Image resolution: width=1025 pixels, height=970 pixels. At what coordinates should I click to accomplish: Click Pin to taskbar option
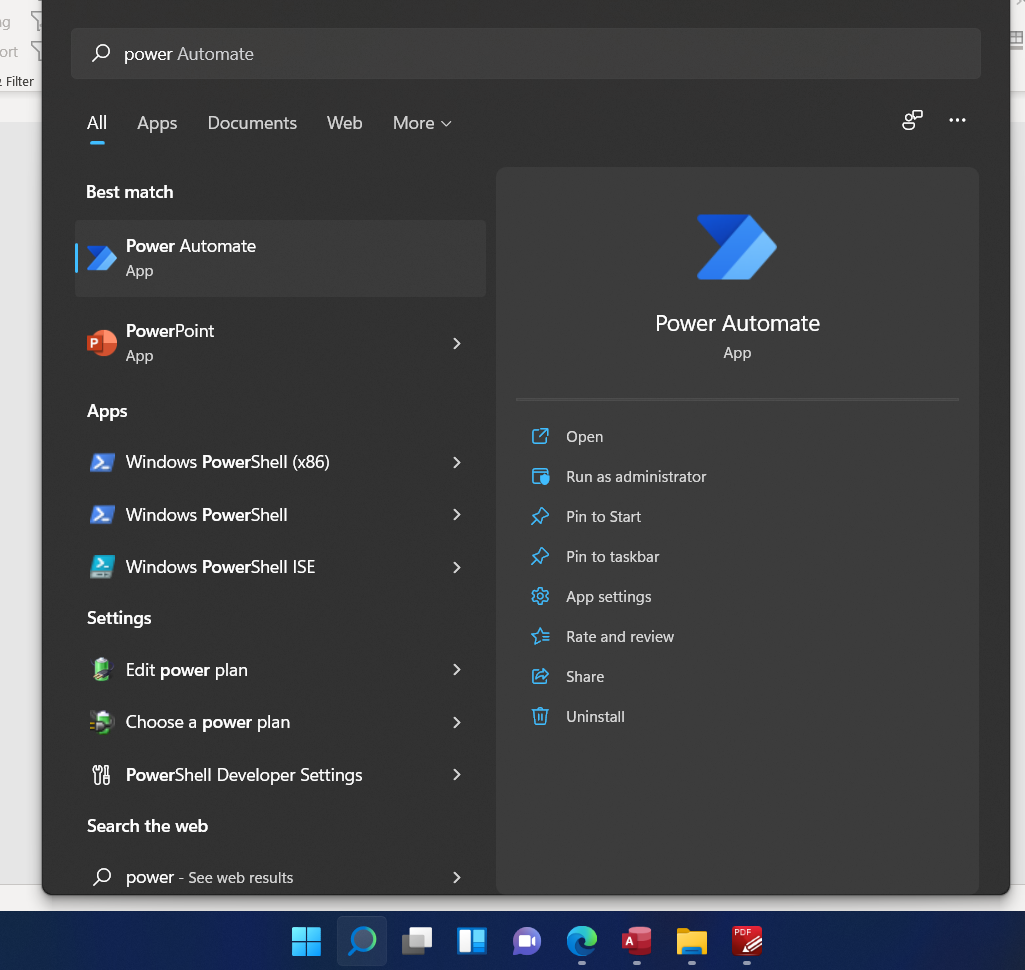tap(612, 557)
